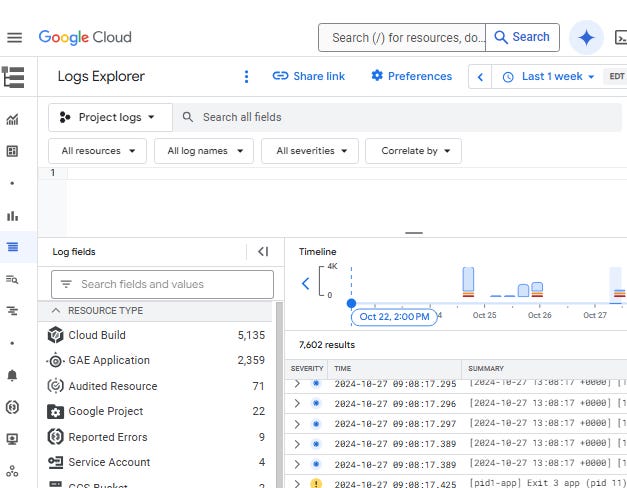
Task: Open the groups nodes icon at sidebar bottom
Action: pyautogui.click(x=12, y=471)
